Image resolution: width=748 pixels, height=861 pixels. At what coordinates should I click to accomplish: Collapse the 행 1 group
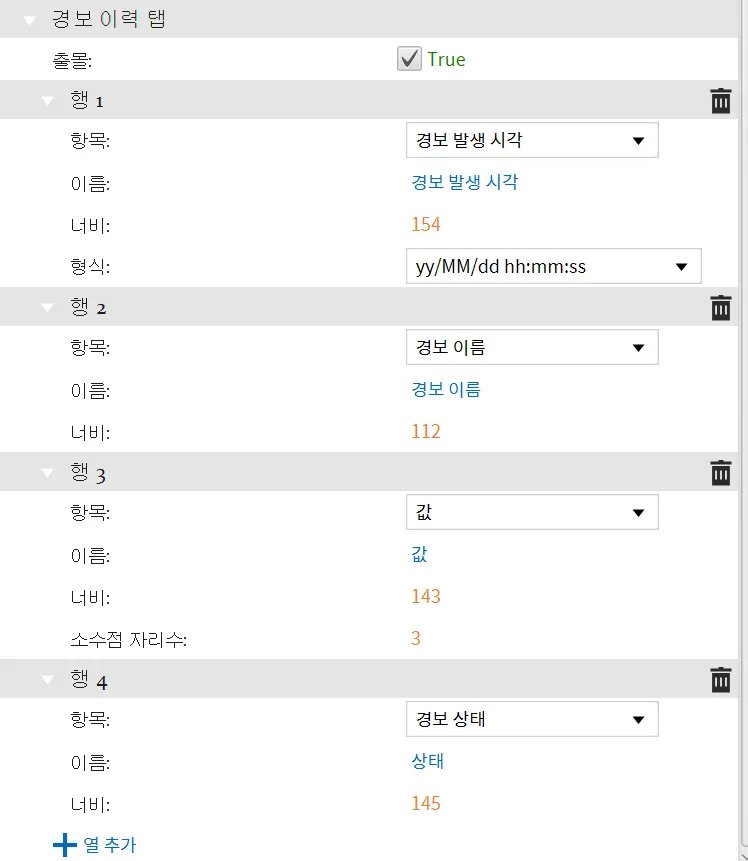coord(48,101)
